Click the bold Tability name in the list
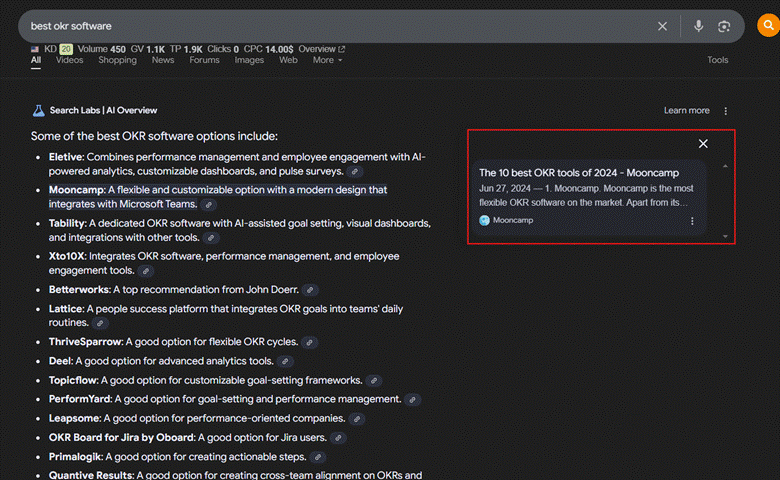 68,223
